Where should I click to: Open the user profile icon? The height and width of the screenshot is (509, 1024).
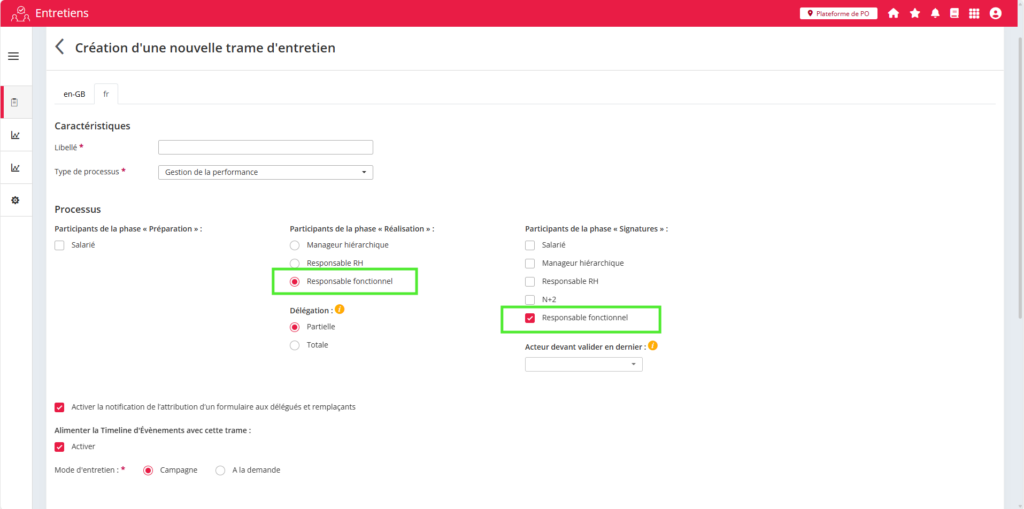(995, 13)
